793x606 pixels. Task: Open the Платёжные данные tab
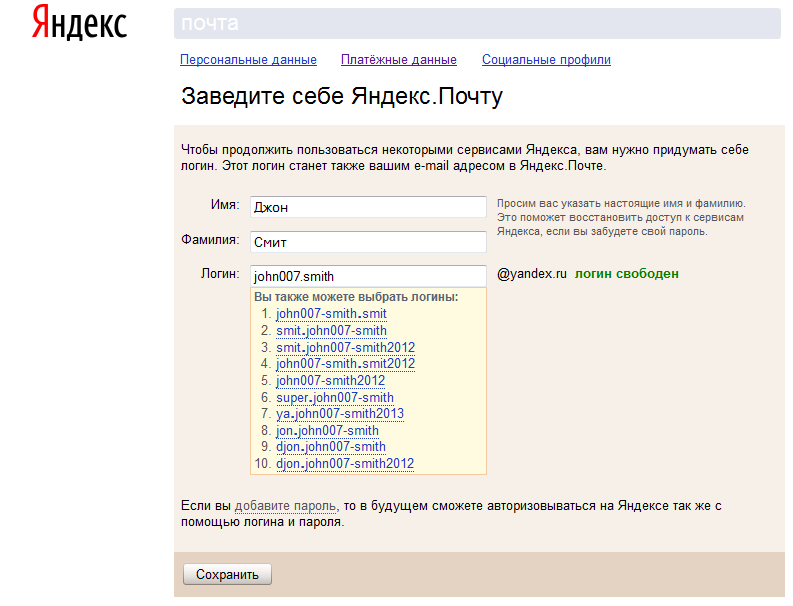click(x=399, y=60)
